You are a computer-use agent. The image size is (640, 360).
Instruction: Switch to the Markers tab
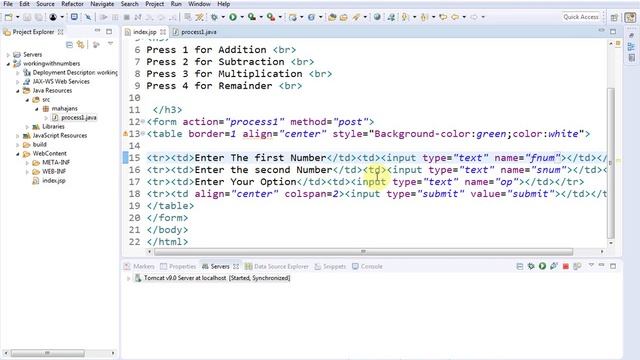(x=140, y=267)
